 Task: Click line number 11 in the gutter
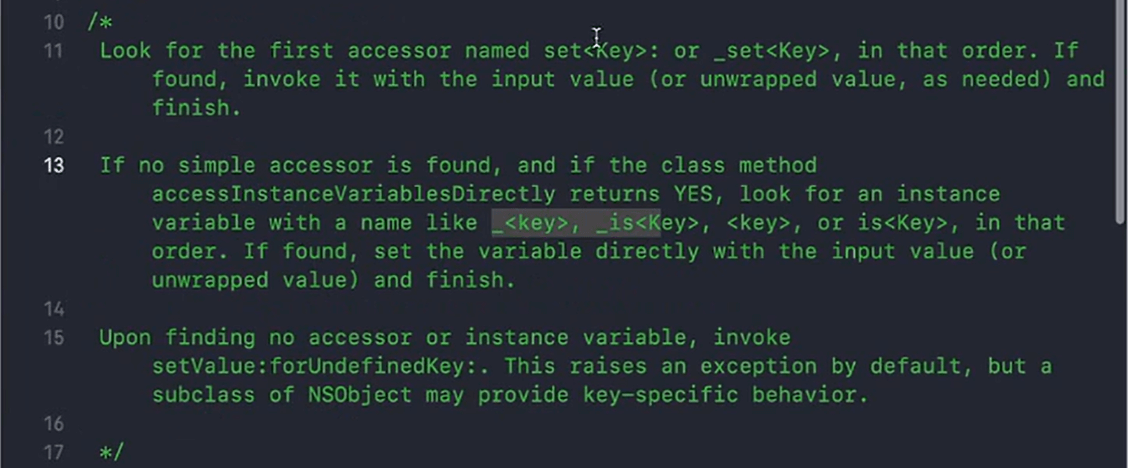[x=53, y=51]
